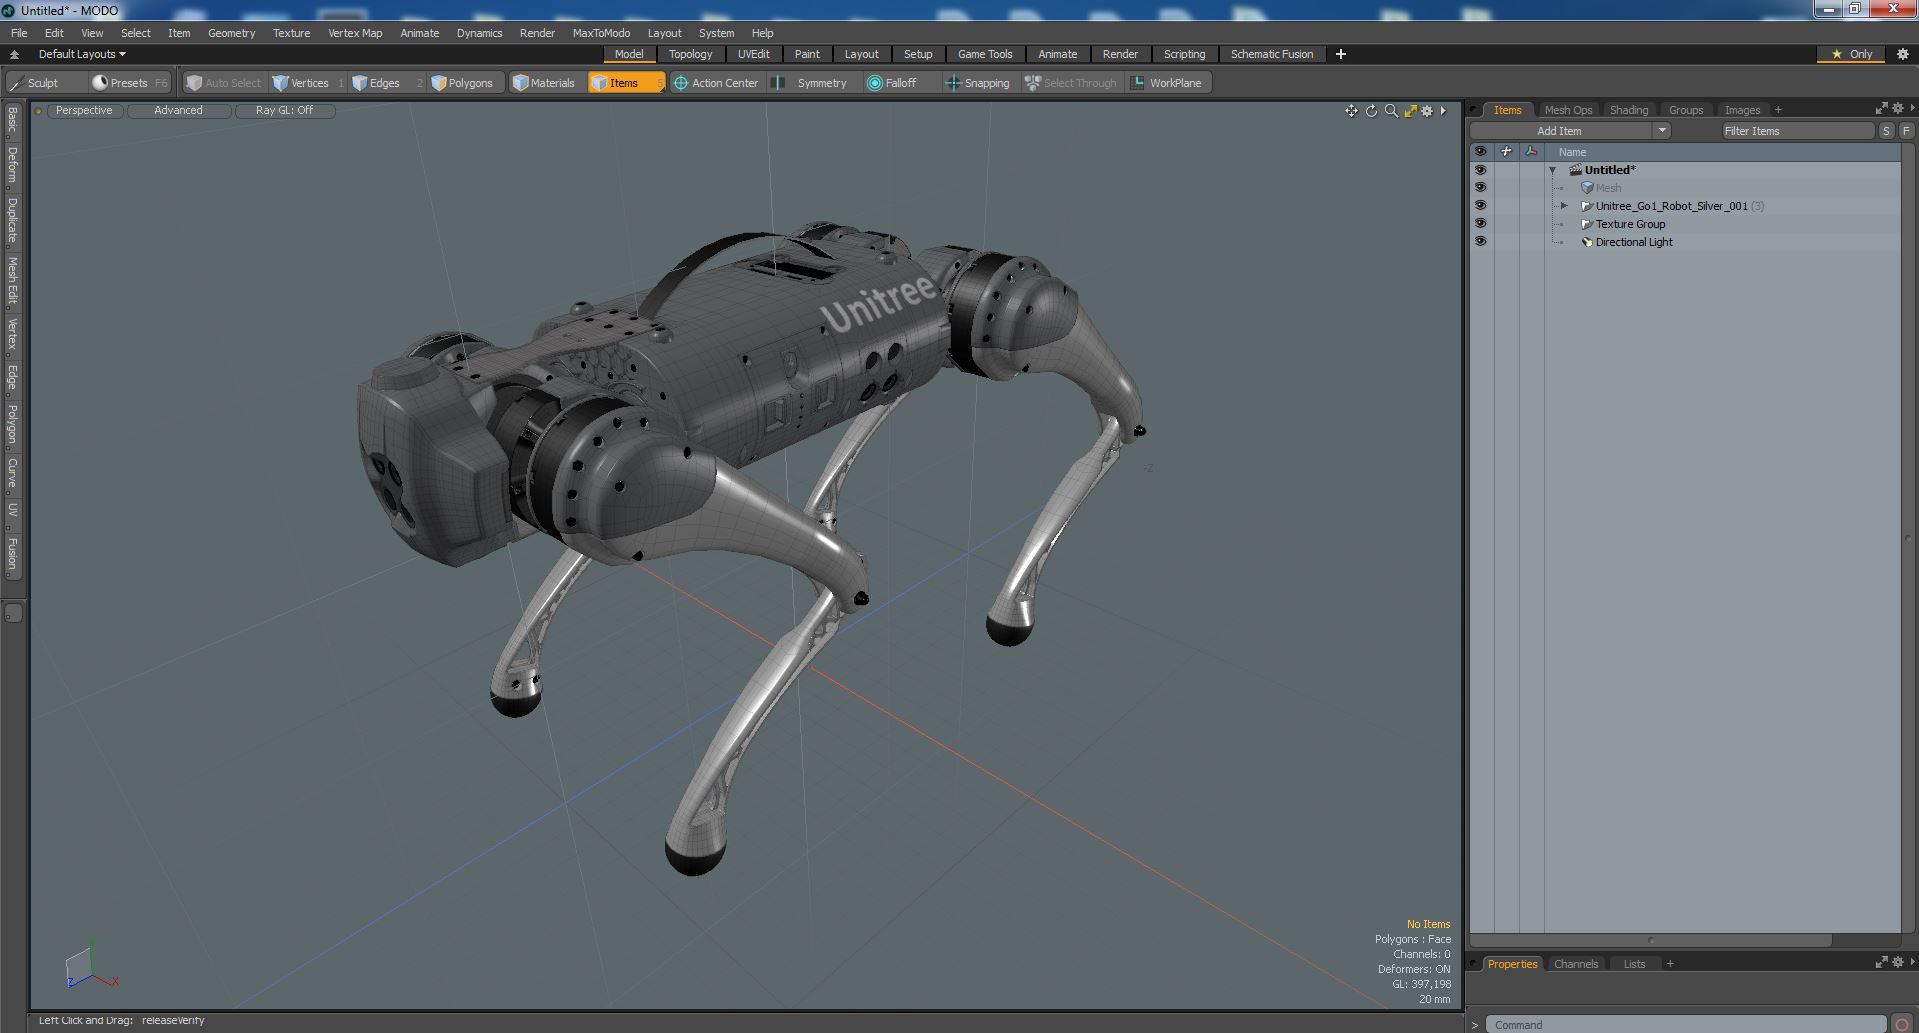Select the Directional Light item
1919x1033 pixels.
coord(1633,242)
